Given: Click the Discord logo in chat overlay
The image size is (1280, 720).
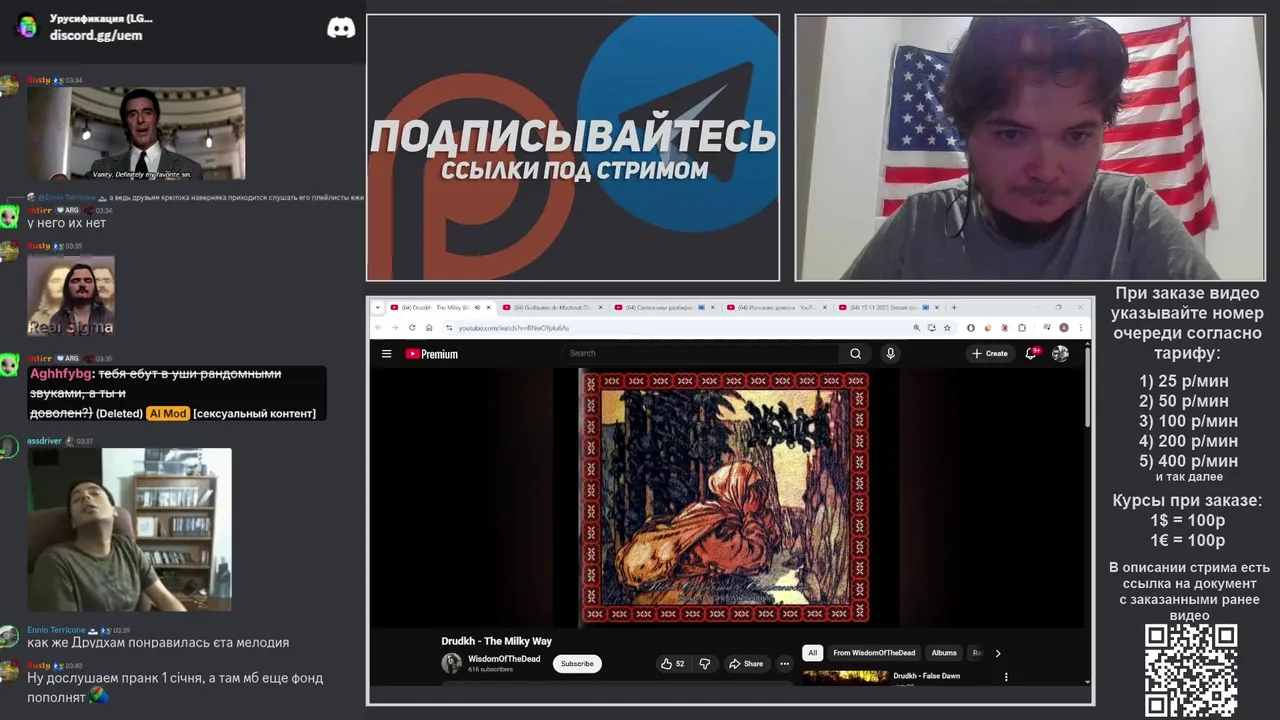Looking at the screenshot, I should pos(341,28).
